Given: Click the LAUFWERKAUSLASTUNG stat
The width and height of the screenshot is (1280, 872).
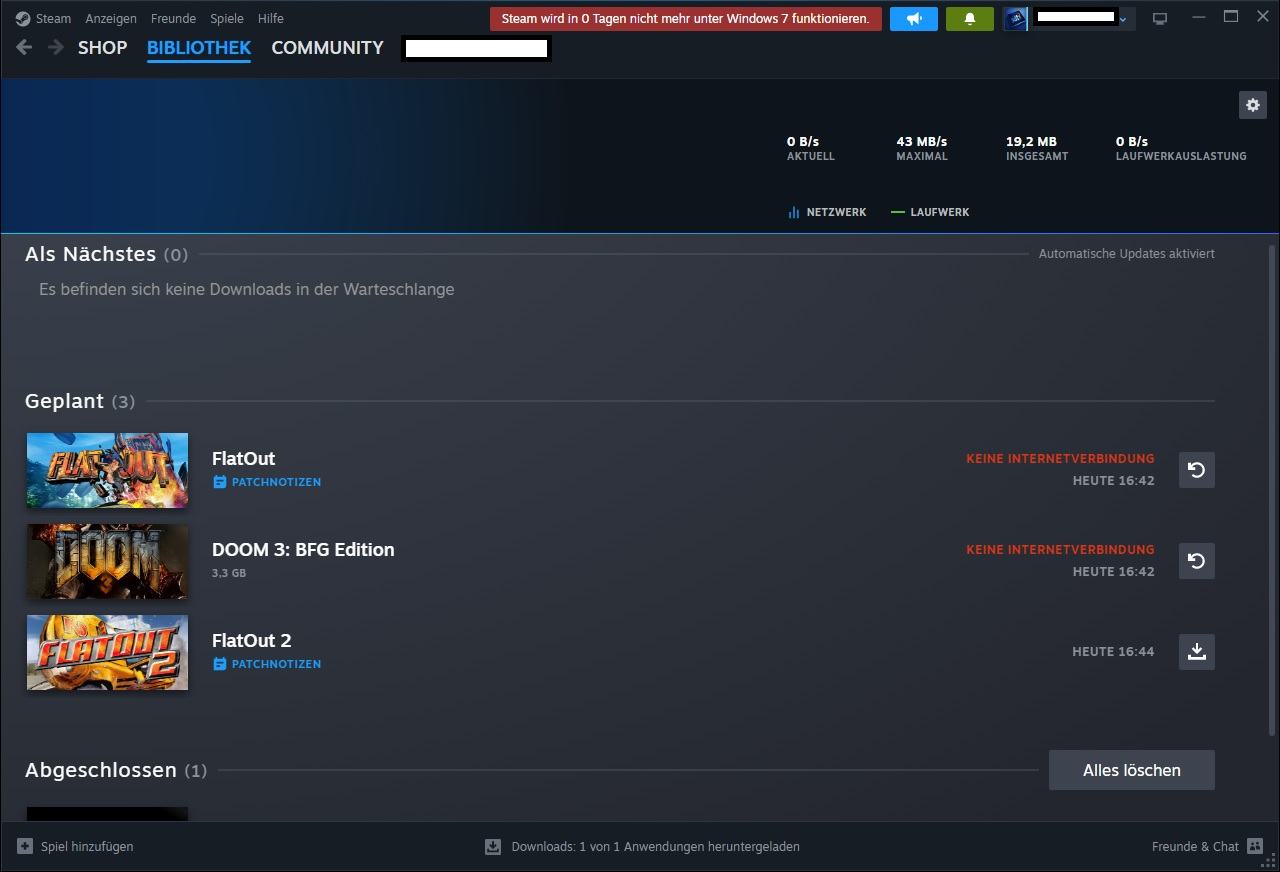Looking at the screenshot, I should click(1181, 148).
